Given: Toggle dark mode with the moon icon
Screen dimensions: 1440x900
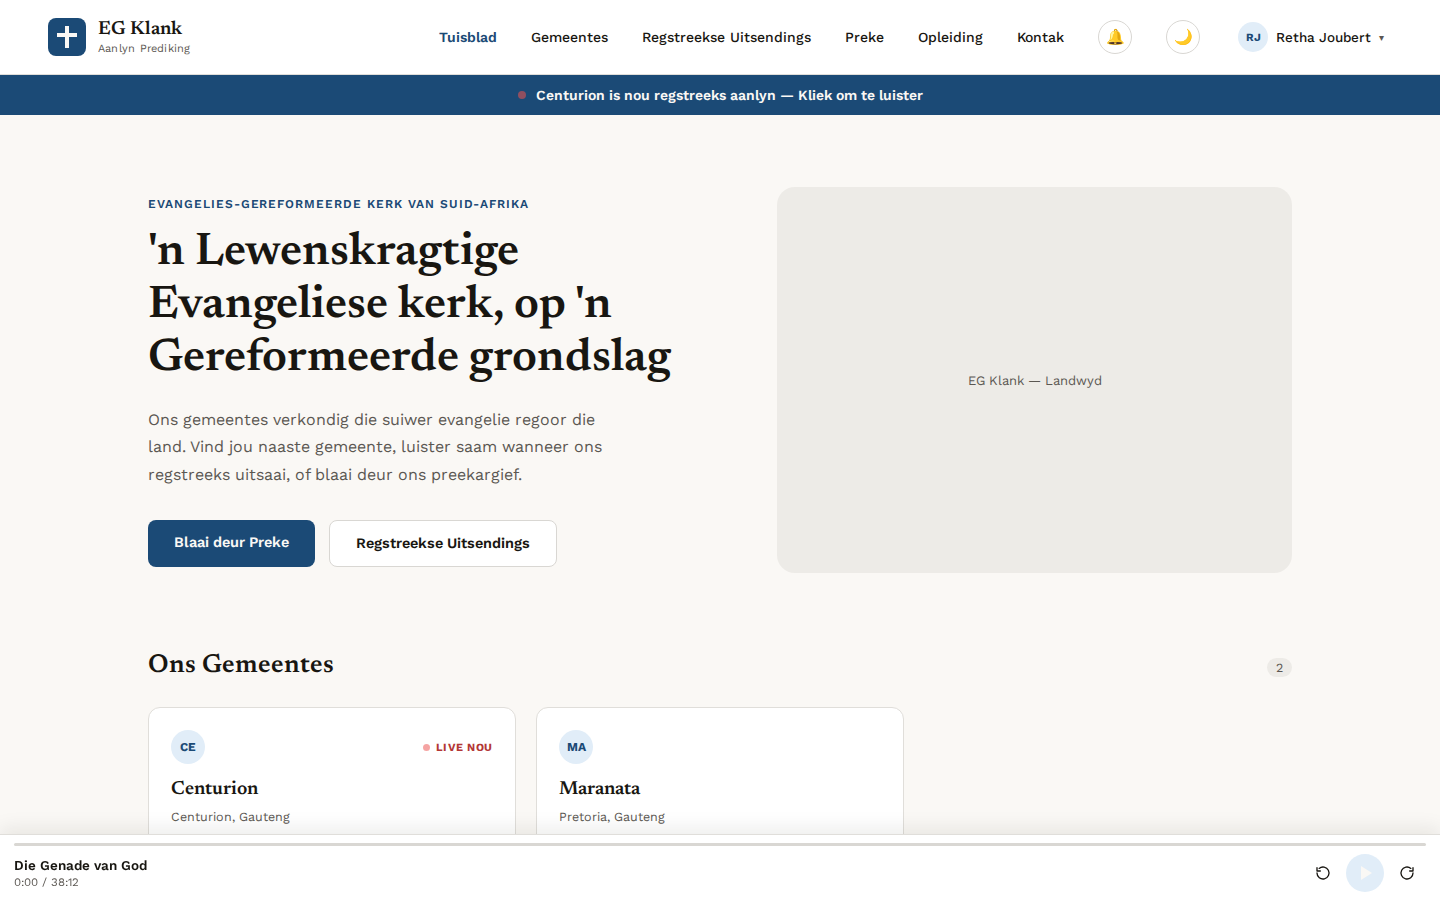Looking at the screenshot, I should [1183, 37].
